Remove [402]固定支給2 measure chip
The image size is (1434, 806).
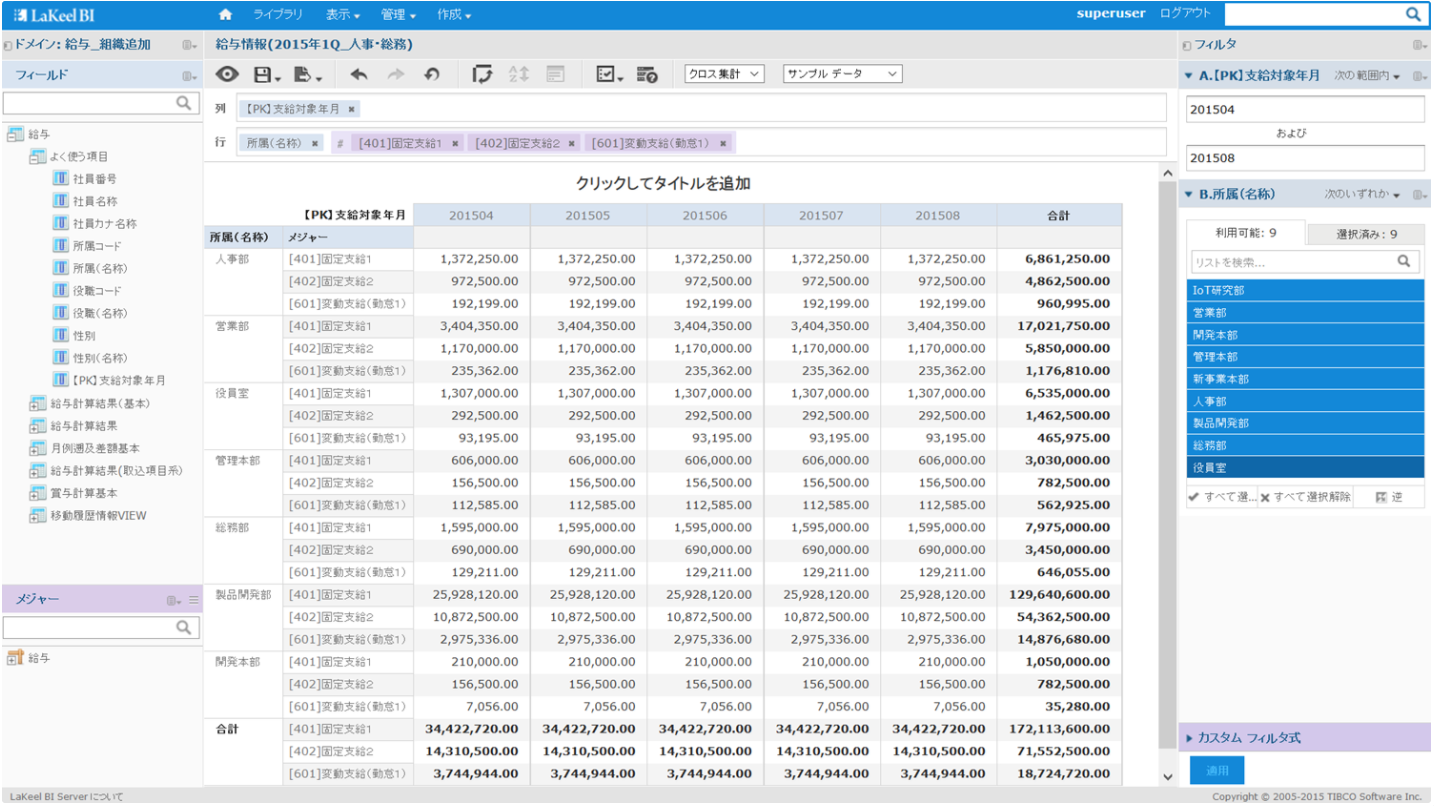point(572,143)
